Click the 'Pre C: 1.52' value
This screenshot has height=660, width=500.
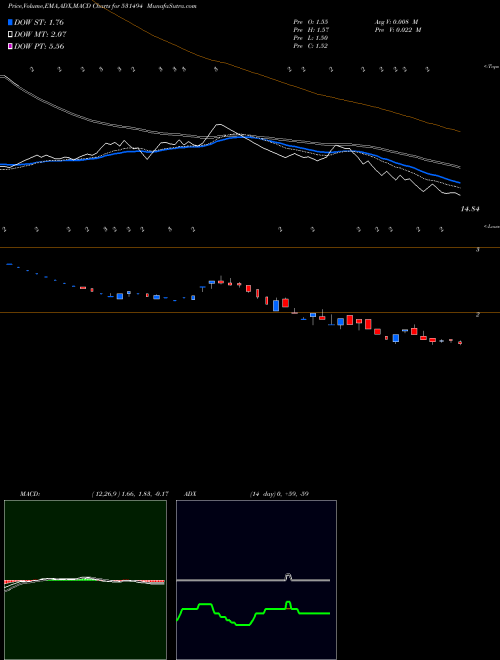(311, 46)
